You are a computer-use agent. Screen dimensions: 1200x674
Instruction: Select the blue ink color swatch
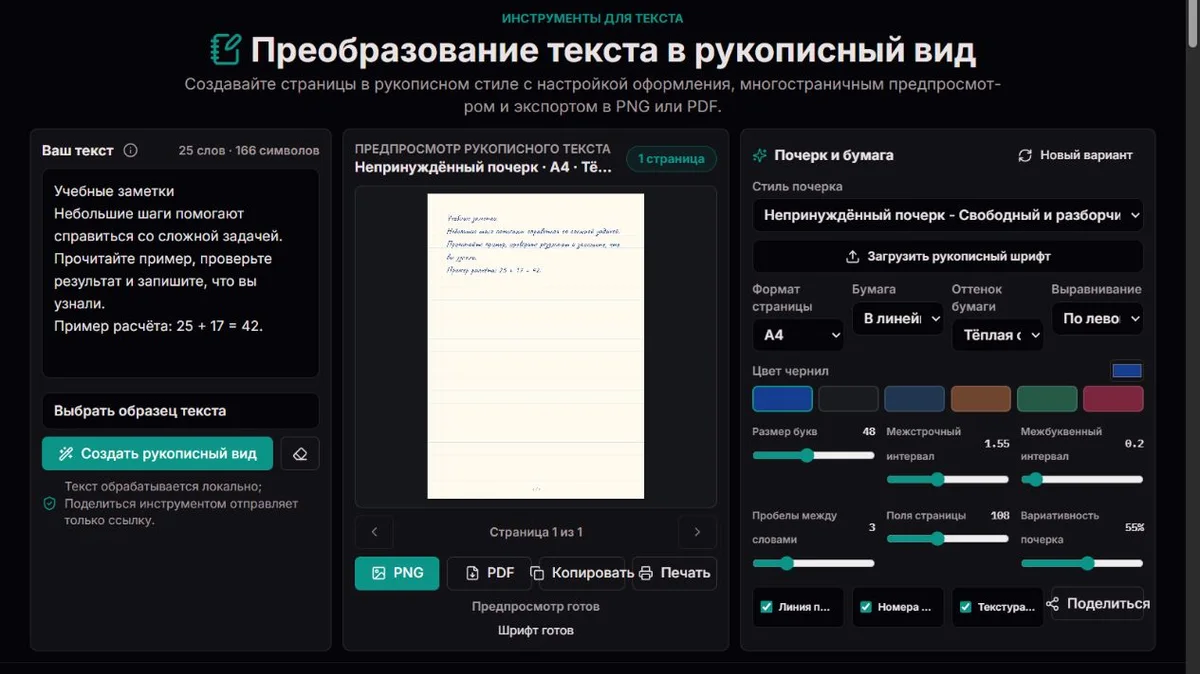(x=782, y=399)
